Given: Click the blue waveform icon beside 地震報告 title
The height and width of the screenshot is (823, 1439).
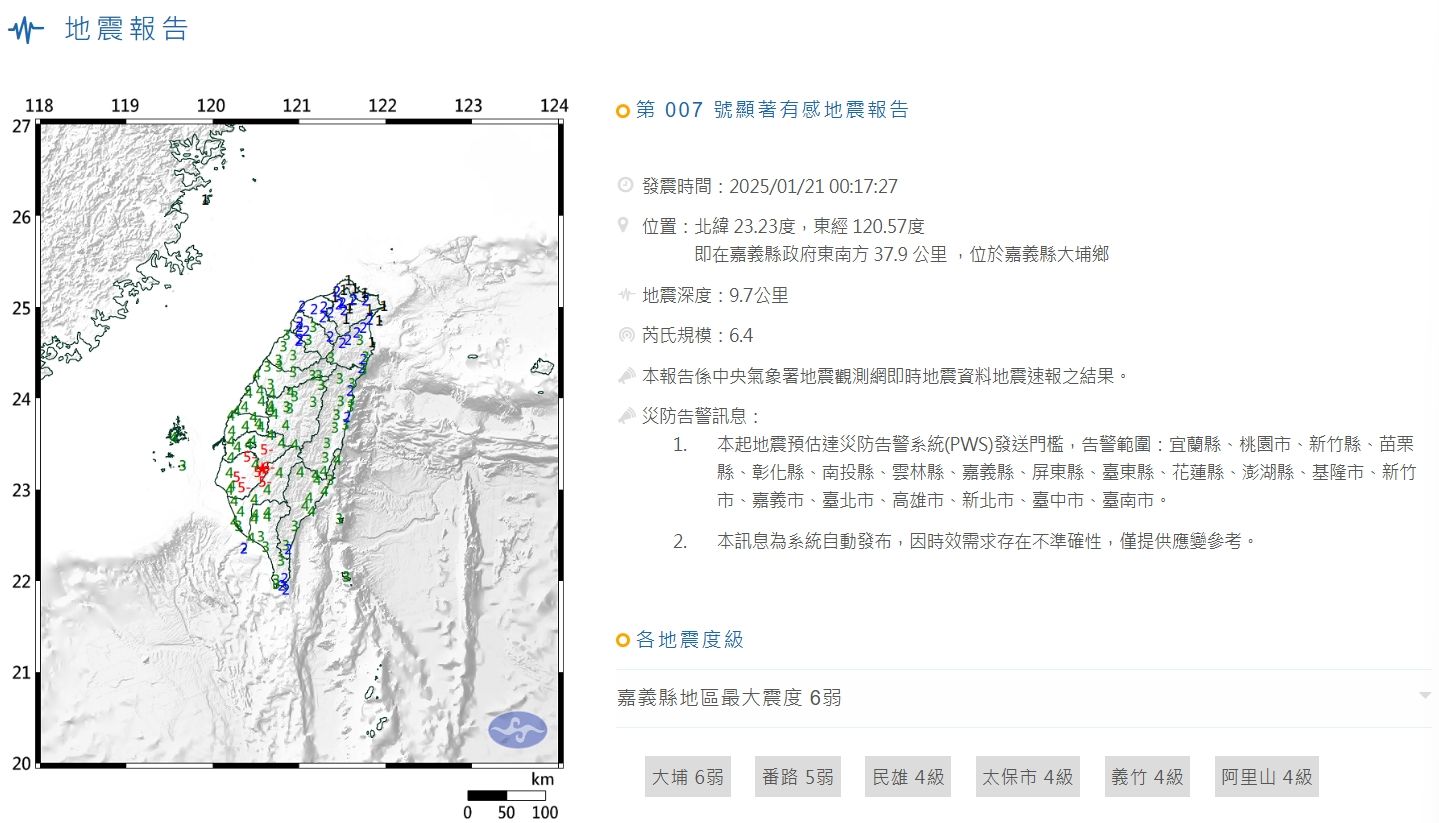Looking at the screenshot, I should [x=25, y=27].
